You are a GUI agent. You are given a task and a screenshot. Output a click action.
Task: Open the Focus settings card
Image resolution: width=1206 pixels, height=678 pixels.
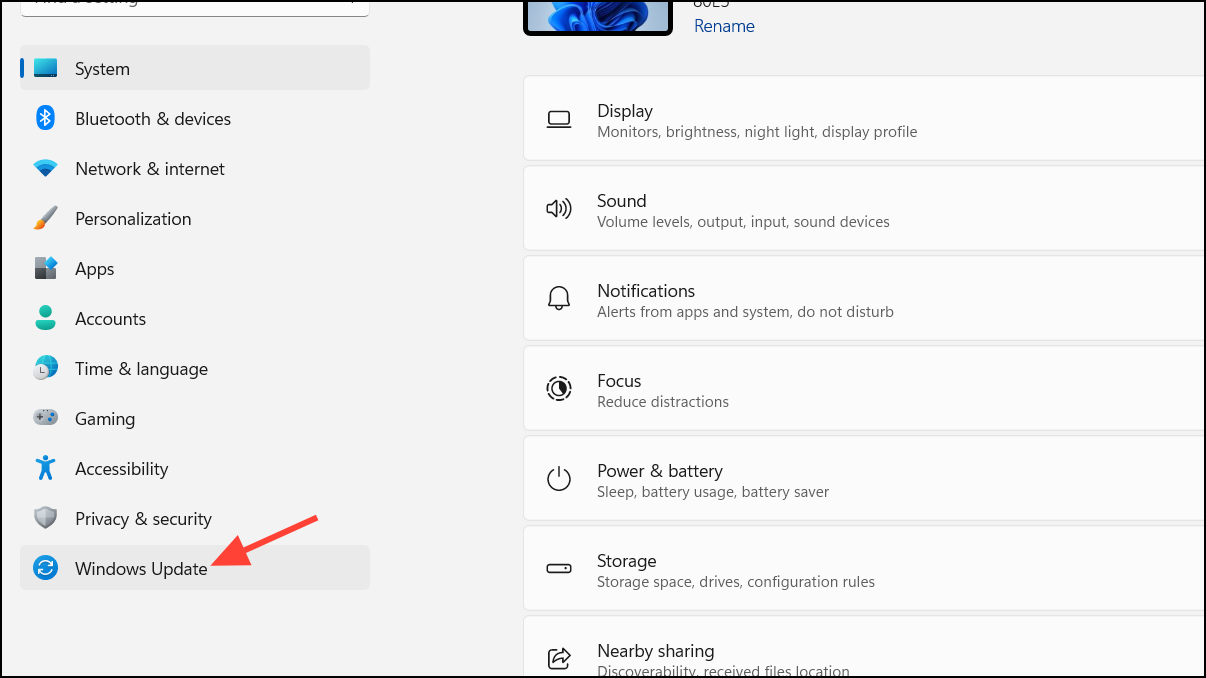pyautogui.click(x=864, y=388)
